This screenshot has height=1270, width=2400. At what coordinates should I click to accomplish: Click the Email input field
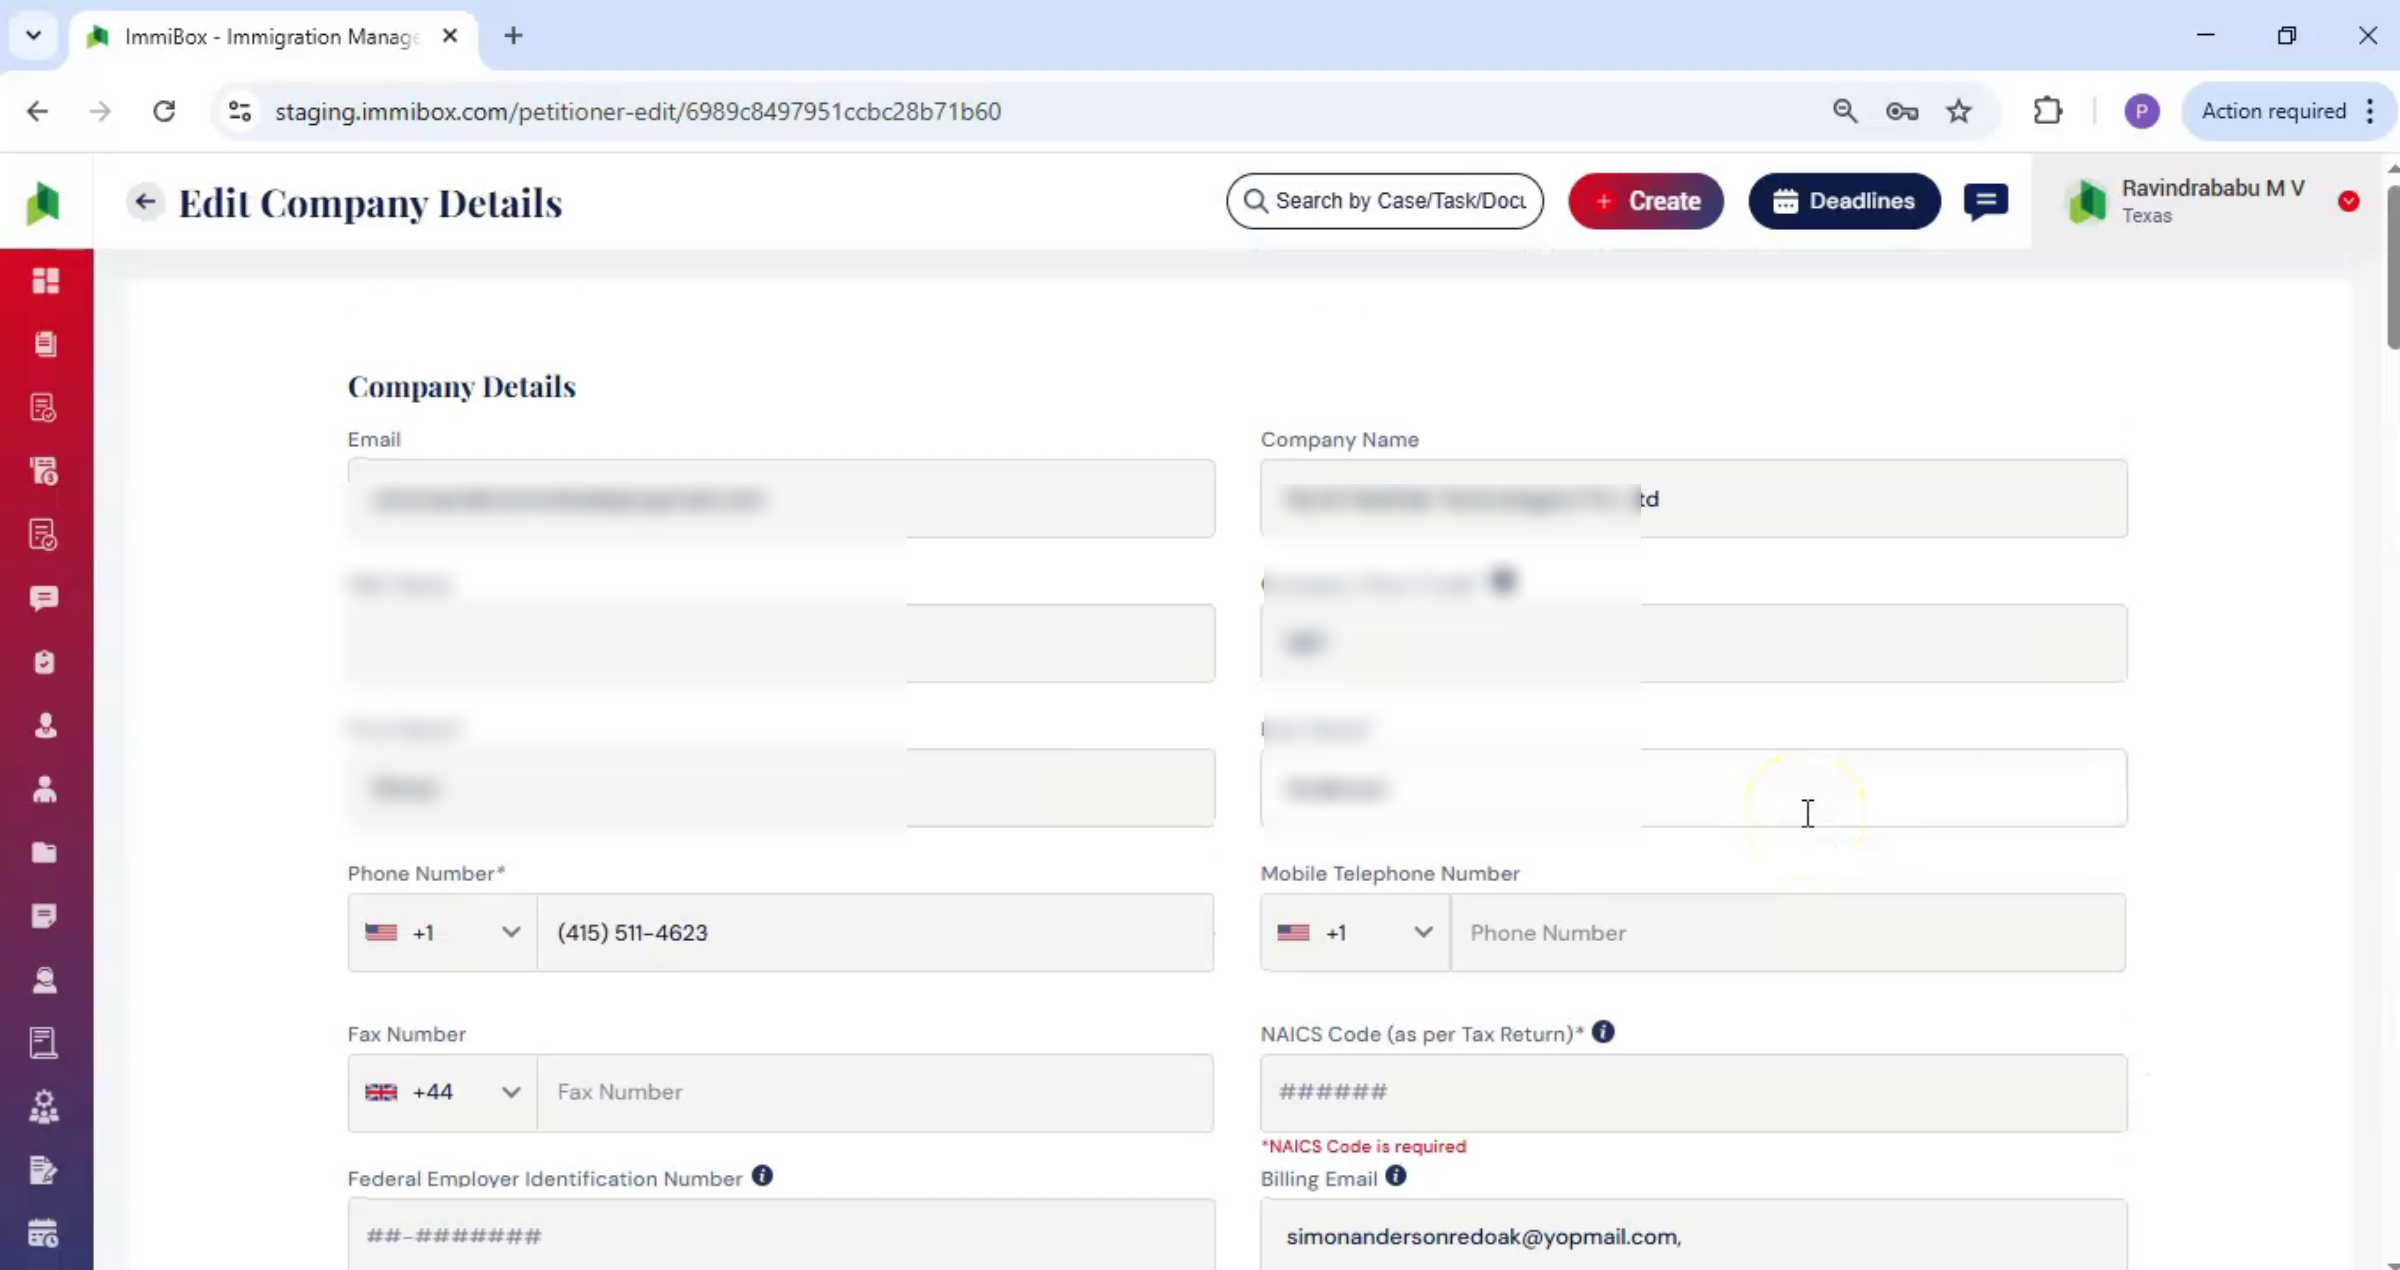click(x=781, y=498)
